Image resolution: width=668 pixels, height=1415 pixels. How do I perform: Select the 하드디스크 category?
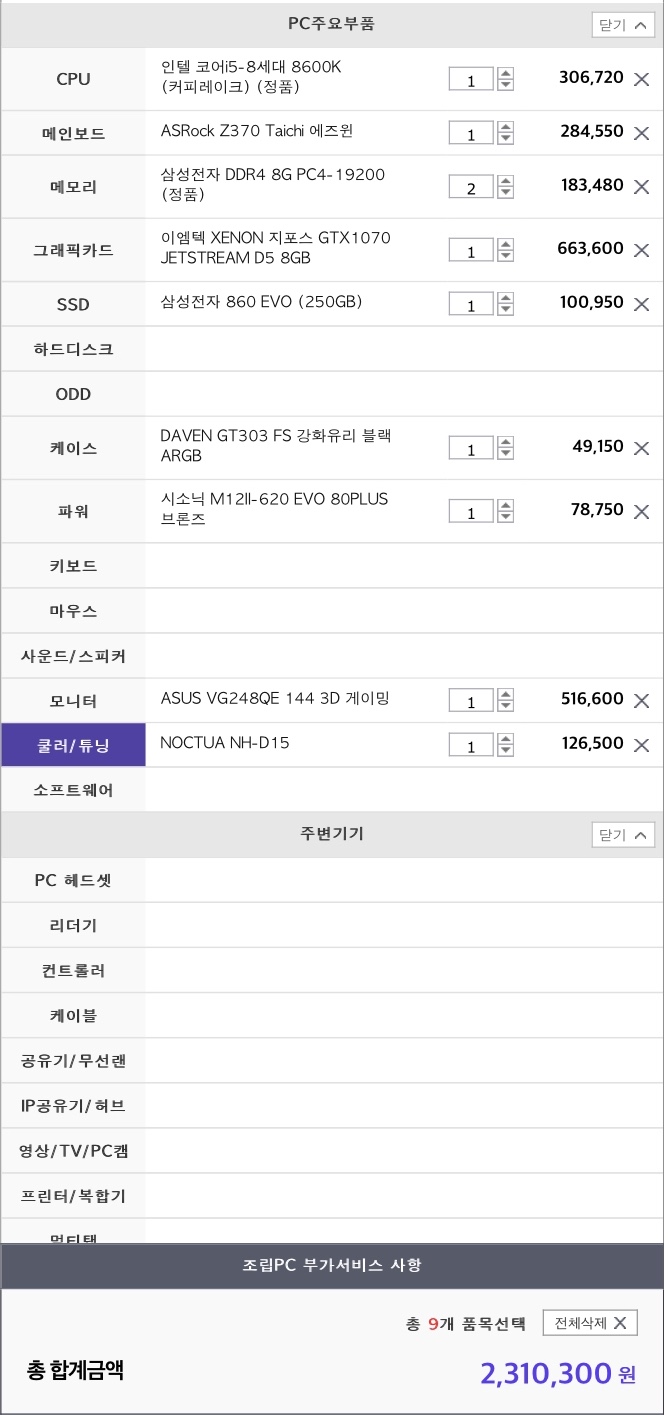click(73, 349)
